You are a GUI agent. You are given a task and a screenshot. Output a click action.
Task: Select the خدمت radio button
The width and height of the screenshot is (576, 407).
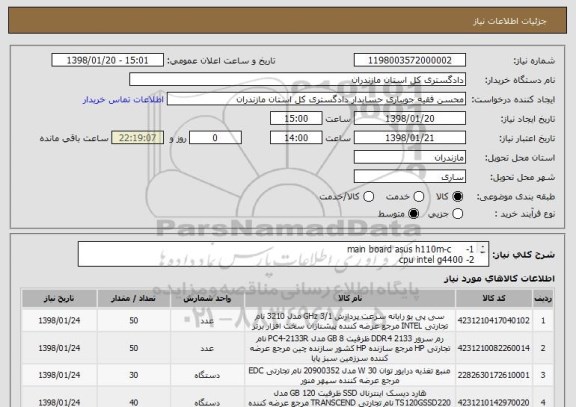(418, 197)
